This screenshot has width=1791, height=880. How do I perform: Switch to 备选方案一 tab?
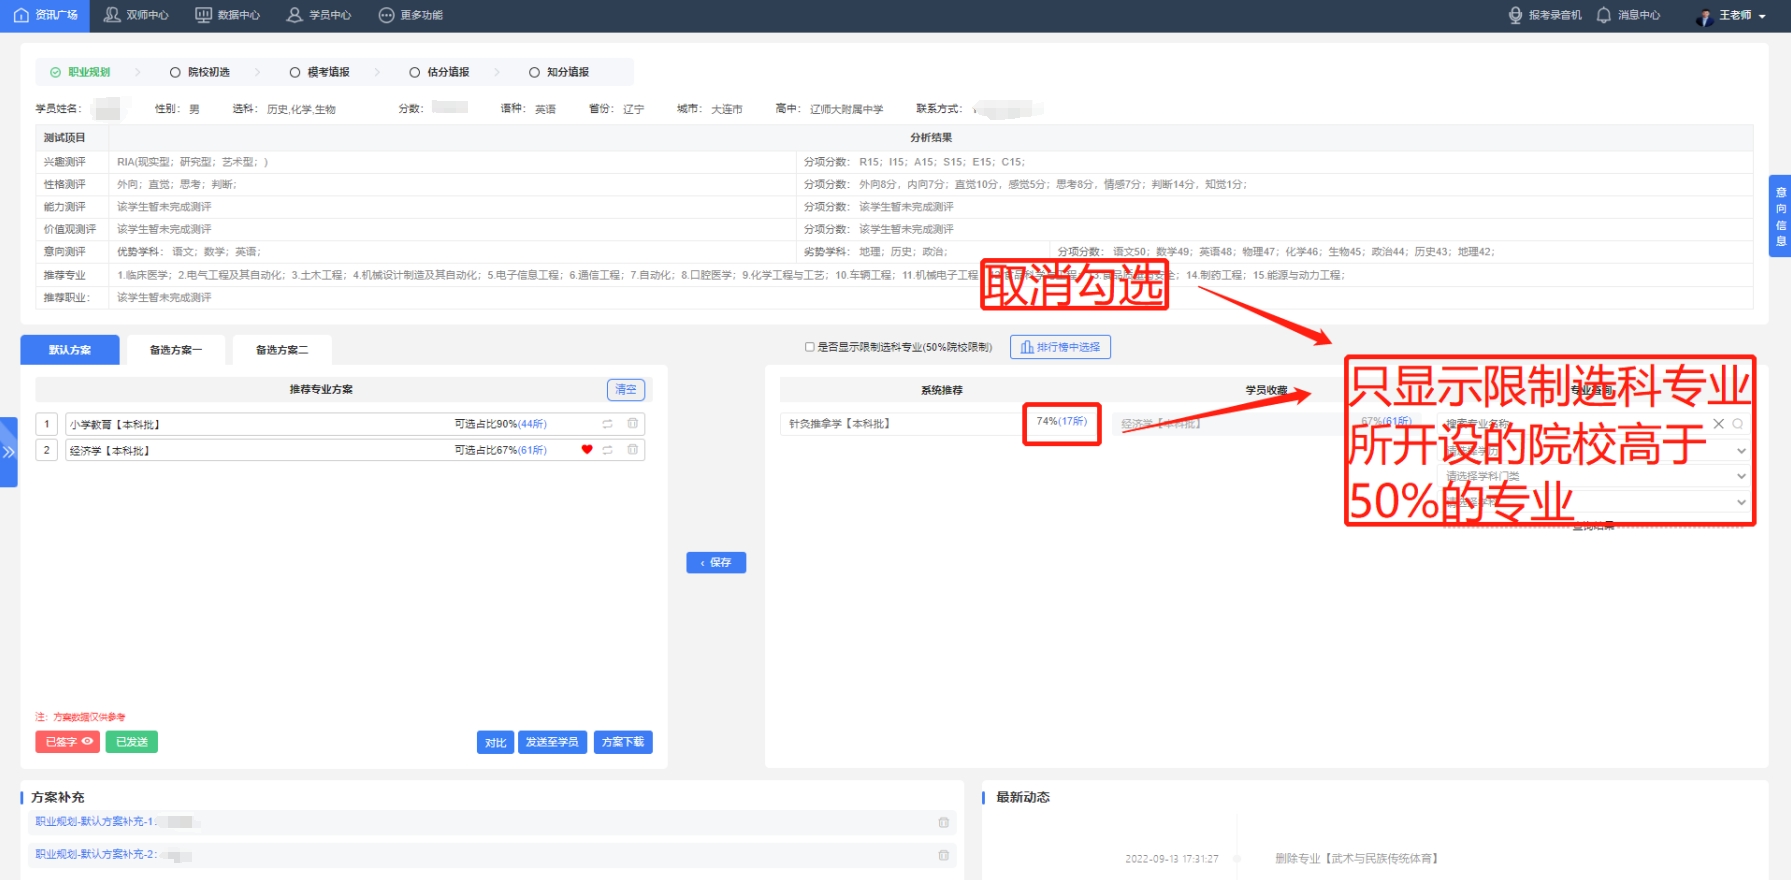point(176,350)
